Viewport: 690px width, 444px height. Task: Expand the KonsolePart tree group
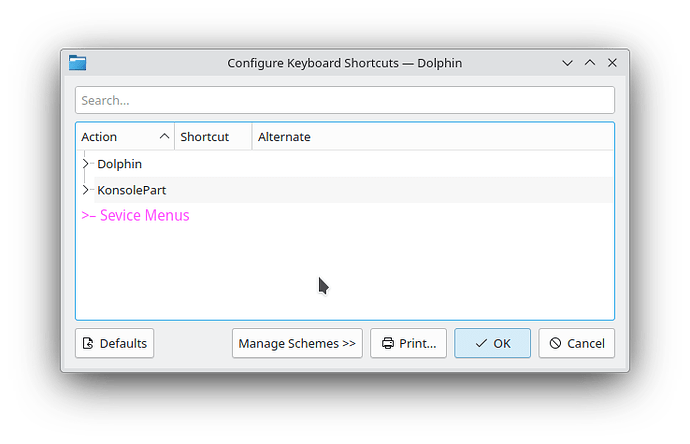(86, 189)
